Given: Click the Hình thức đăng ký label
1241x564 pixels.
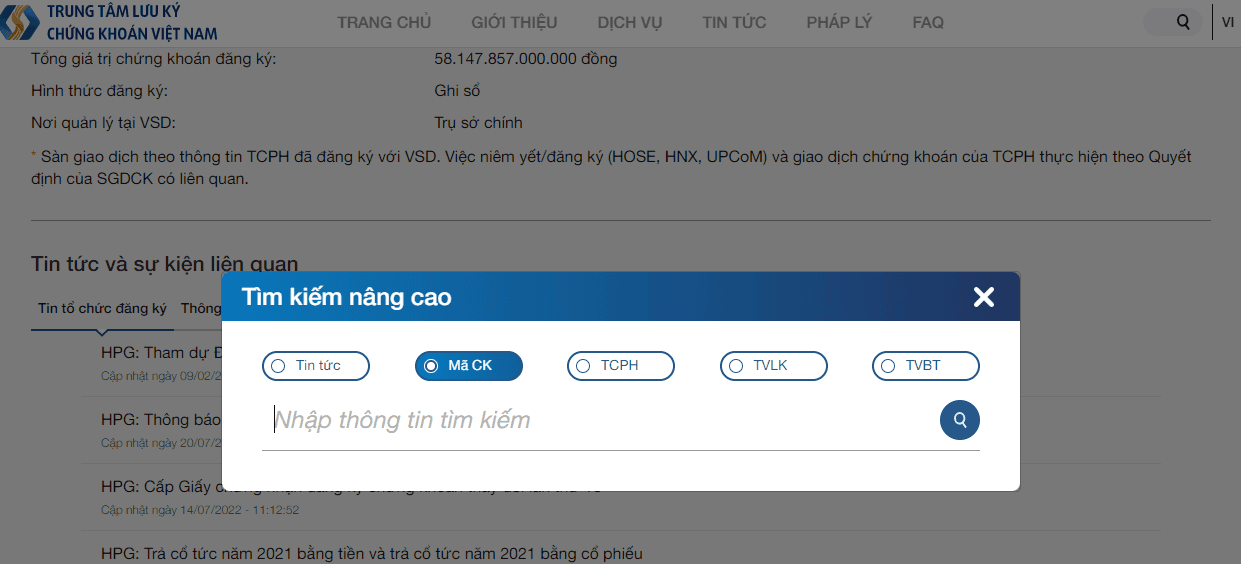Looking at the screenshot, I should click(100, 91).
